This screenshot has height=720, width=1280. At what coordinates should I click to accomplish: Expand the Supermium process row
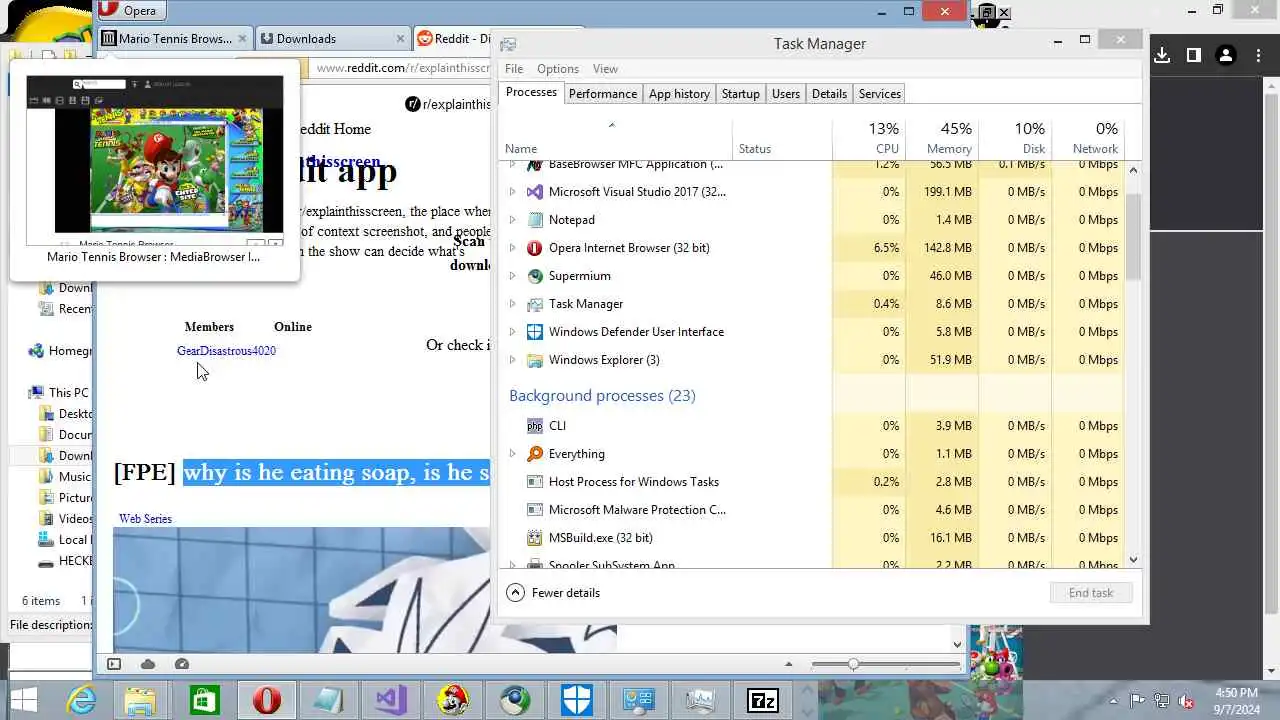coord(513,276)
